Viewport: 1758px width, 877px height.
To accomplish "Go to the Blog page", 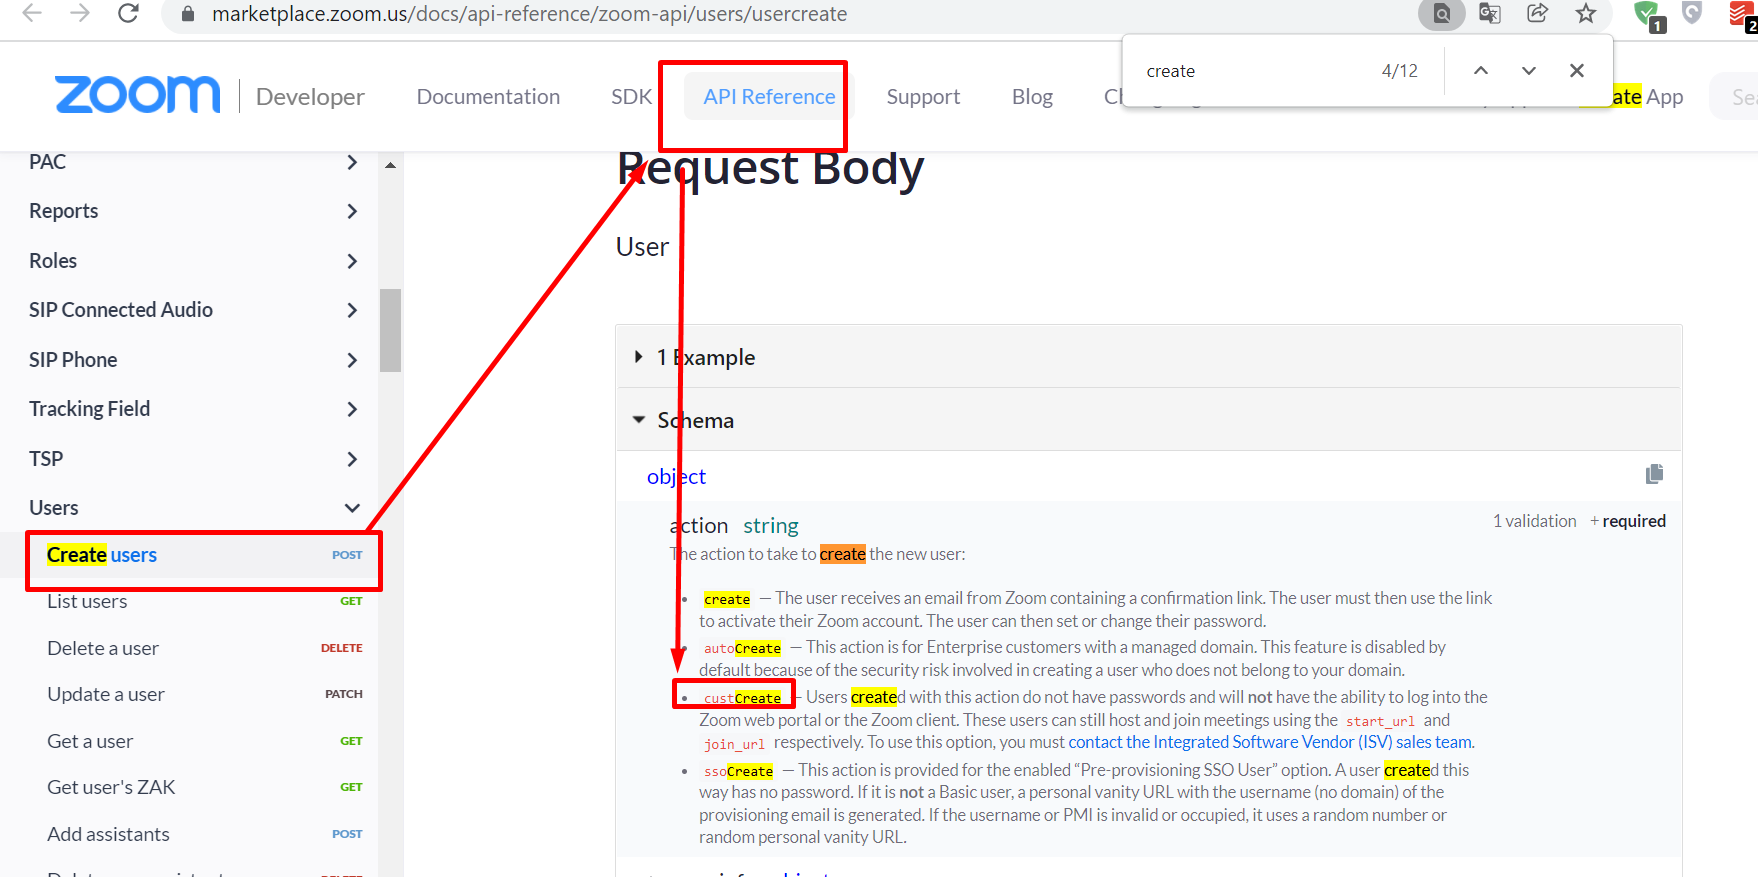I will coord(1032,97).
